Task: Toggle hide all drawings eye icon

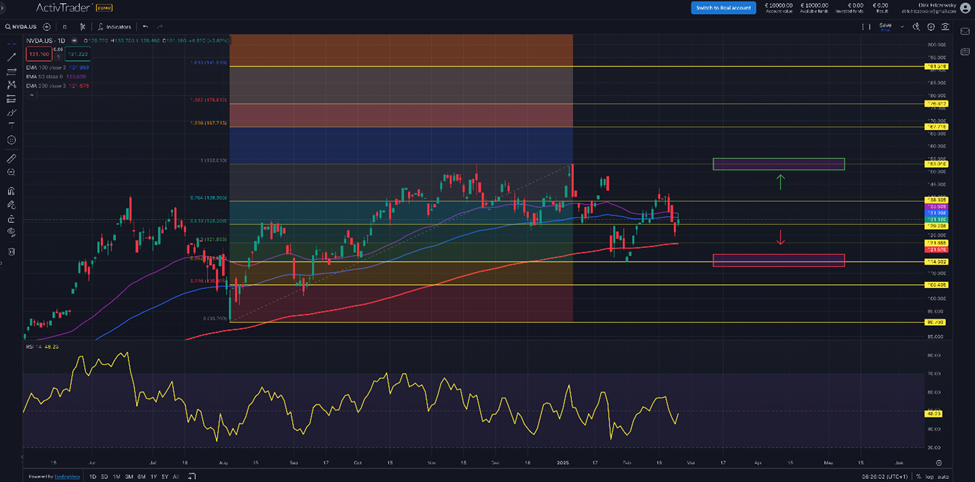Action: tap(11, 233)
